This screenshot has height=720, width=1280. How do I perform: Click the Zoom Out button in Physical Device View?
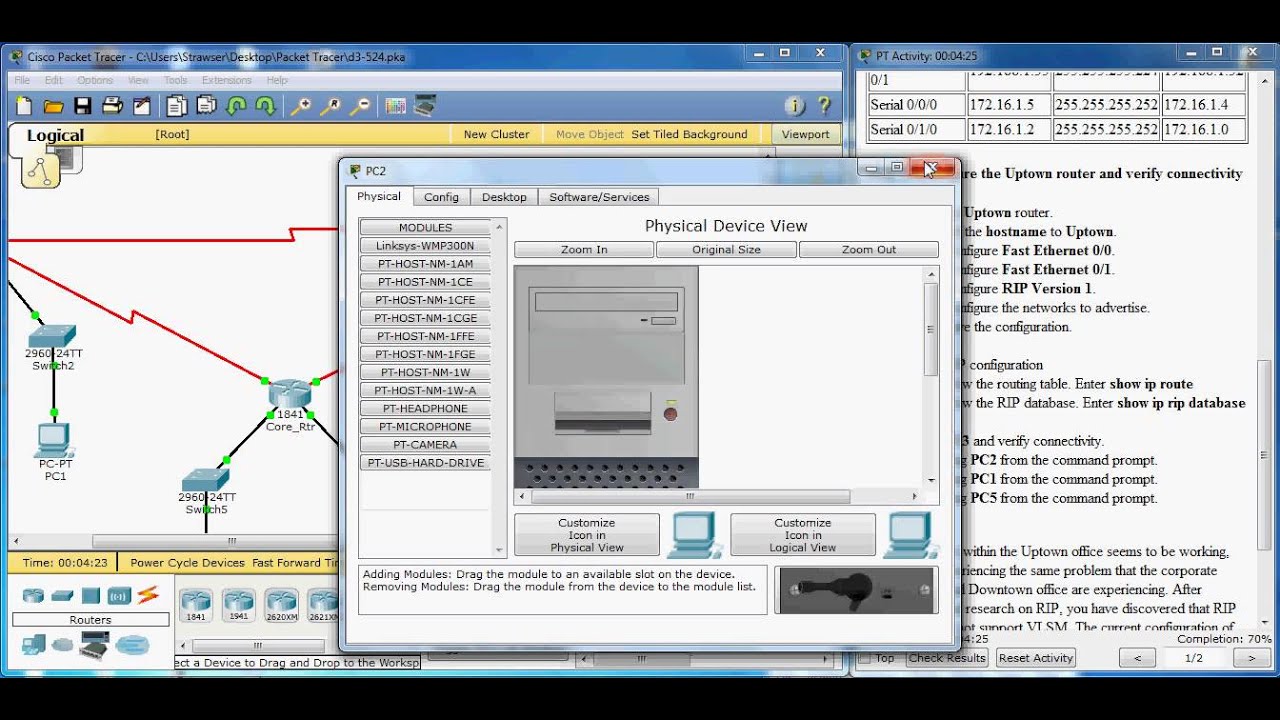click(x=869, y=250)
